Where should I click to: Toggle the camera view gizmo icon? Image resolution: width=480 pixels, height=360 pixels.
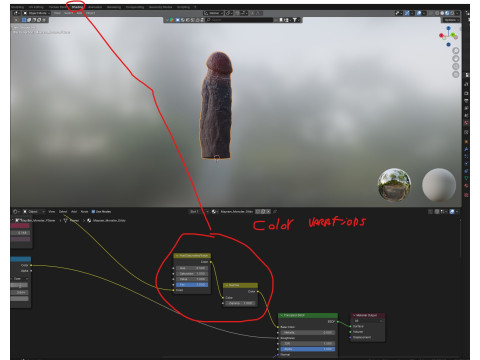tap(456, 67)
